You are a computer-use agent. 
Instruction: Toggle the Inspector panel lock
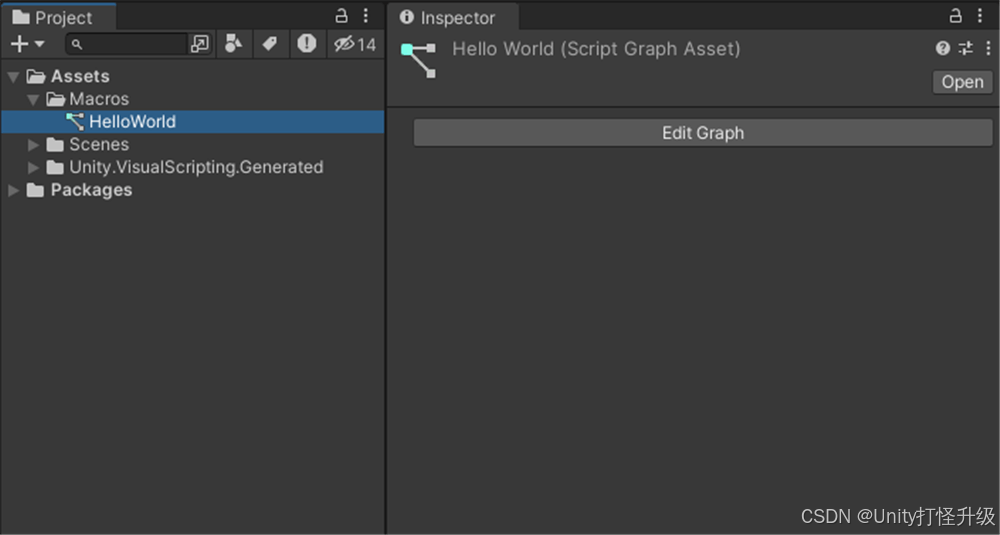click(955, 16)
